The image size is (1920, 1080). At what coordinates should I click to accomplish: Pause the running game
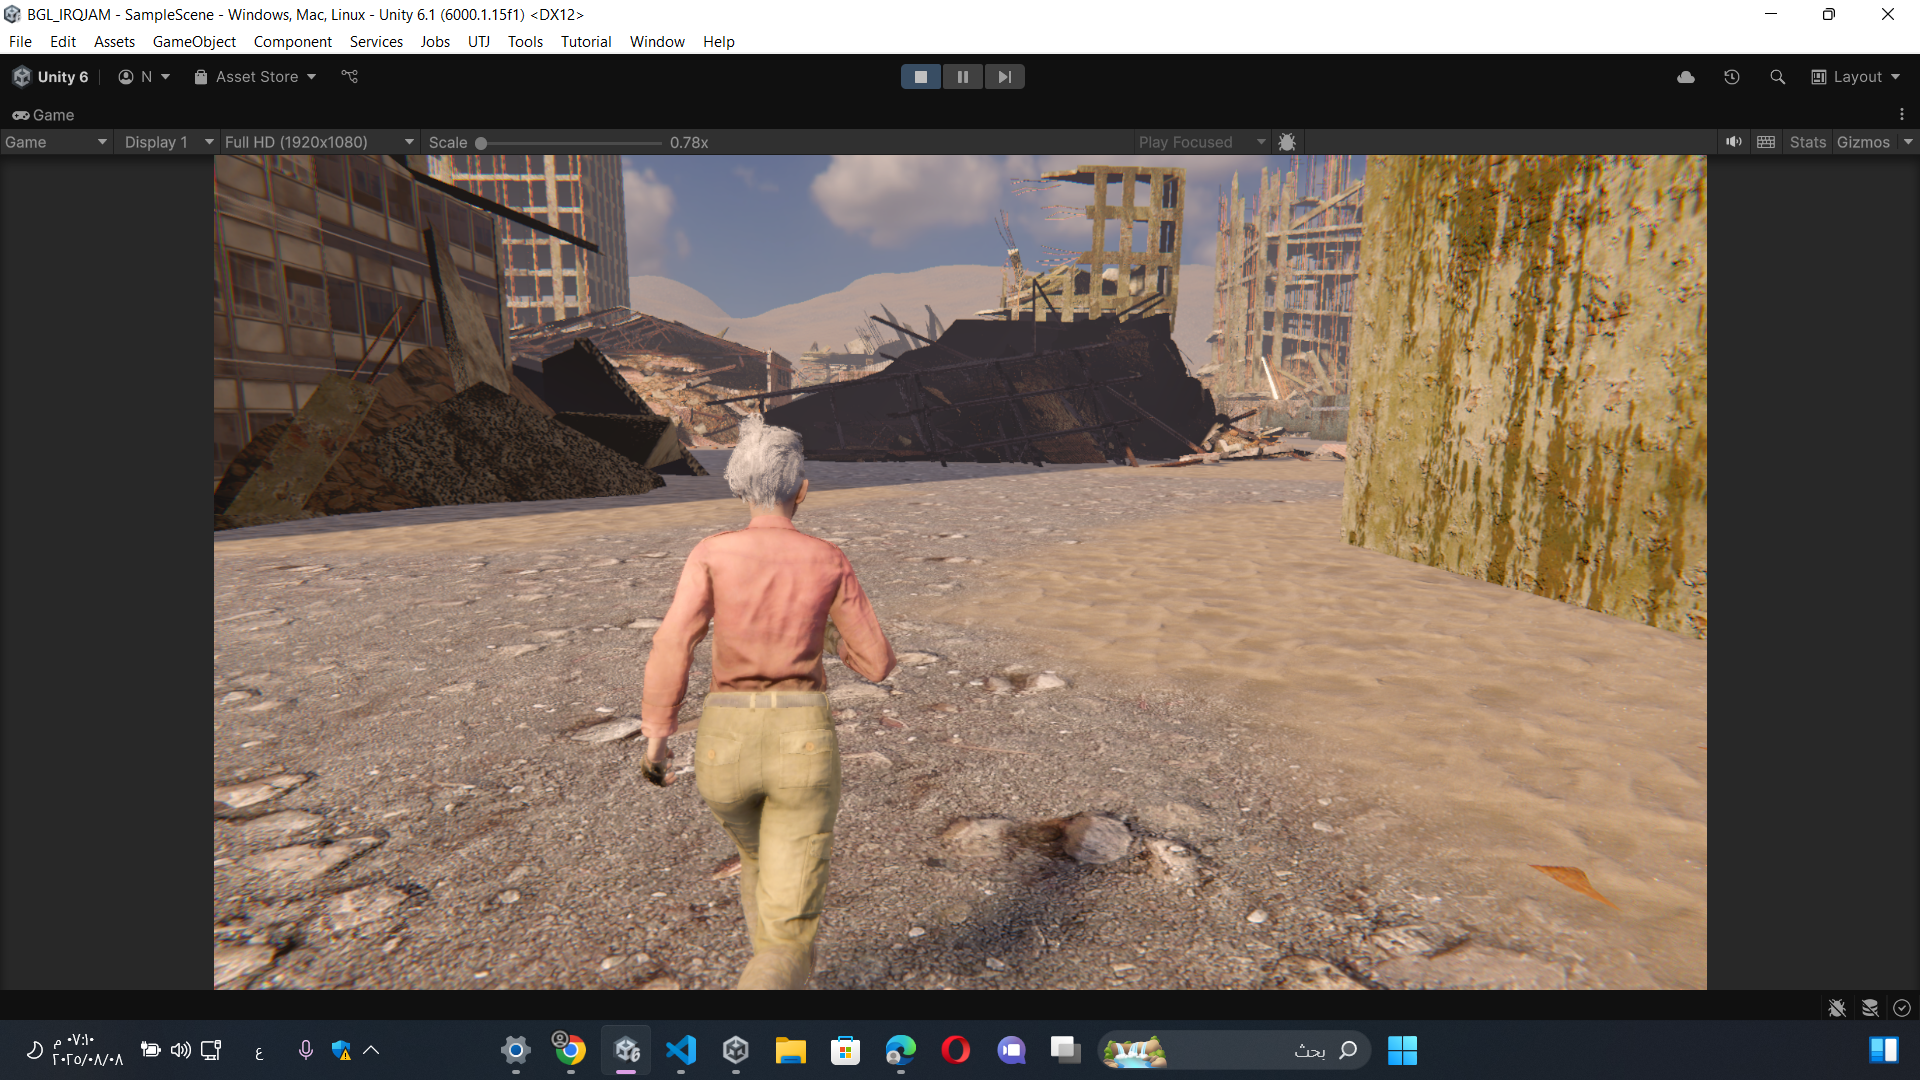tap(962, 77)
